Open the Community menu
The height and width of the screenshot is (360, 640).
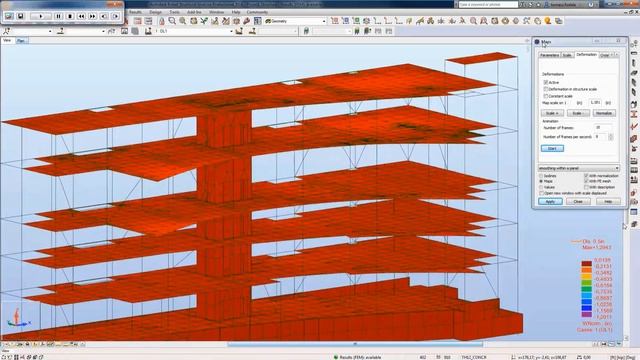click(x=257, y=12)
